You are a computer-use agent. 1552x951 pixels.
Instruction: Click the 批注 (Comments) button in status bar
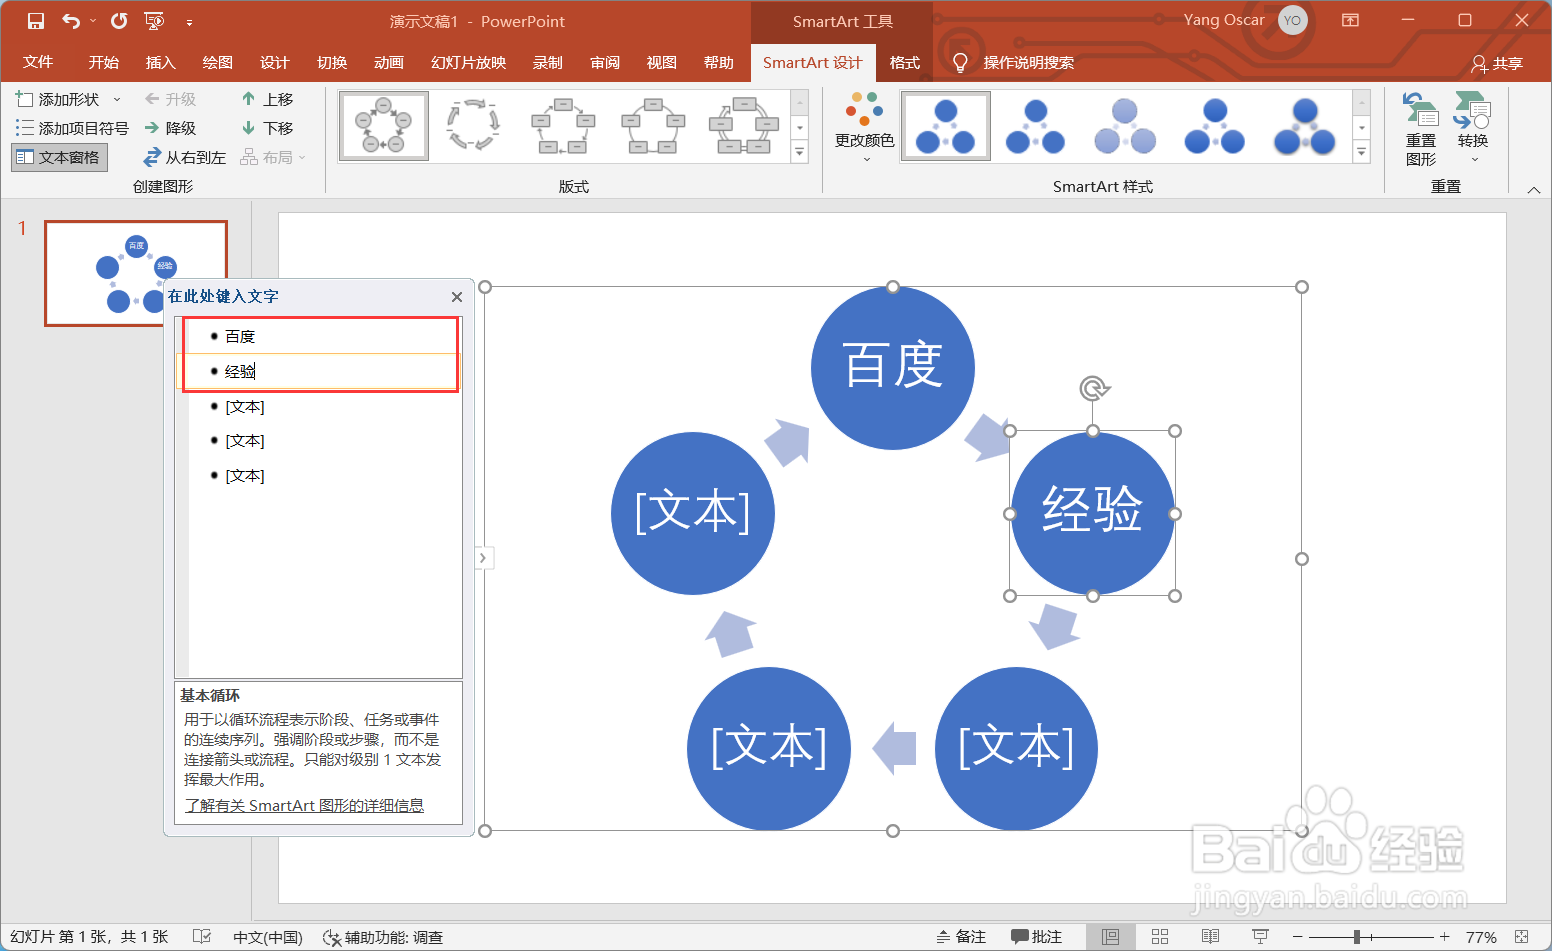coord(1036,937)
